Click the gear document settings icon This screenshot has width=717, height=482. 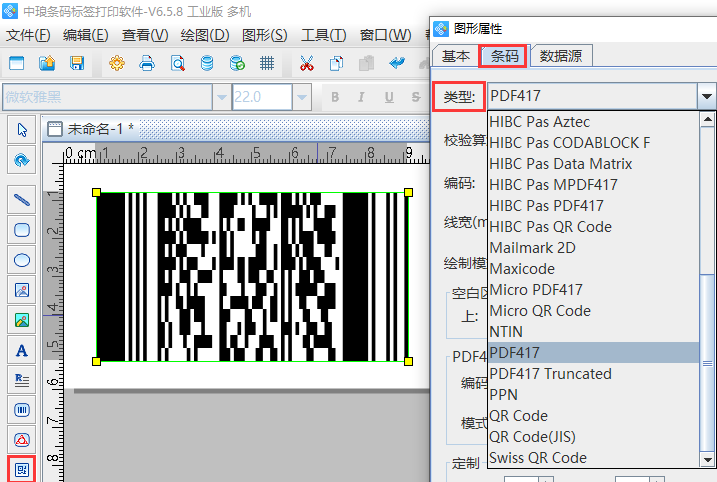pos(117,64)
